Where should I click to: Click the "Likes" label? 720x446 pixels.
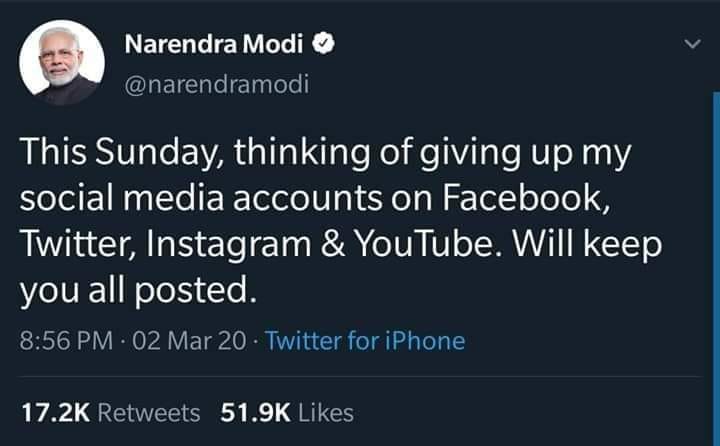[x=325, y=411]
